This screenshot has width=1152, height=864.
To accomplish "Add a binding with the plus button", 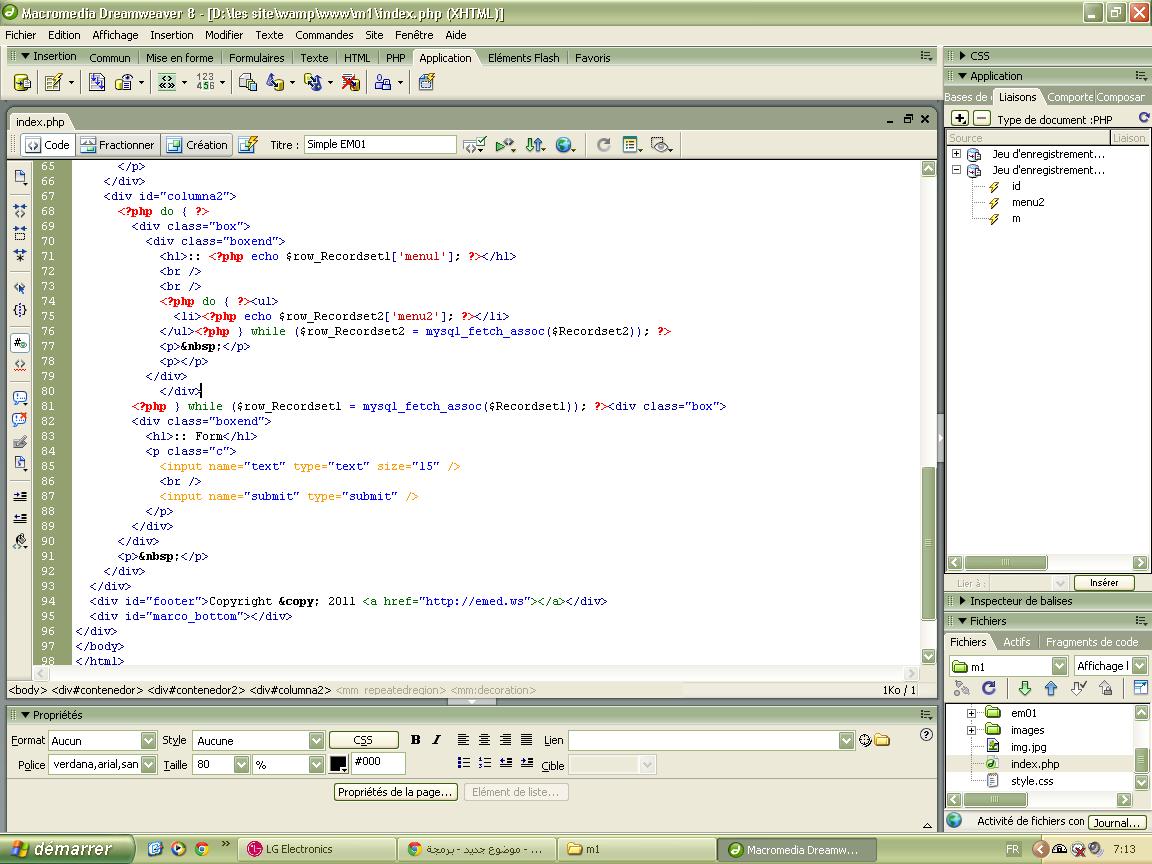I will point(960,118).
